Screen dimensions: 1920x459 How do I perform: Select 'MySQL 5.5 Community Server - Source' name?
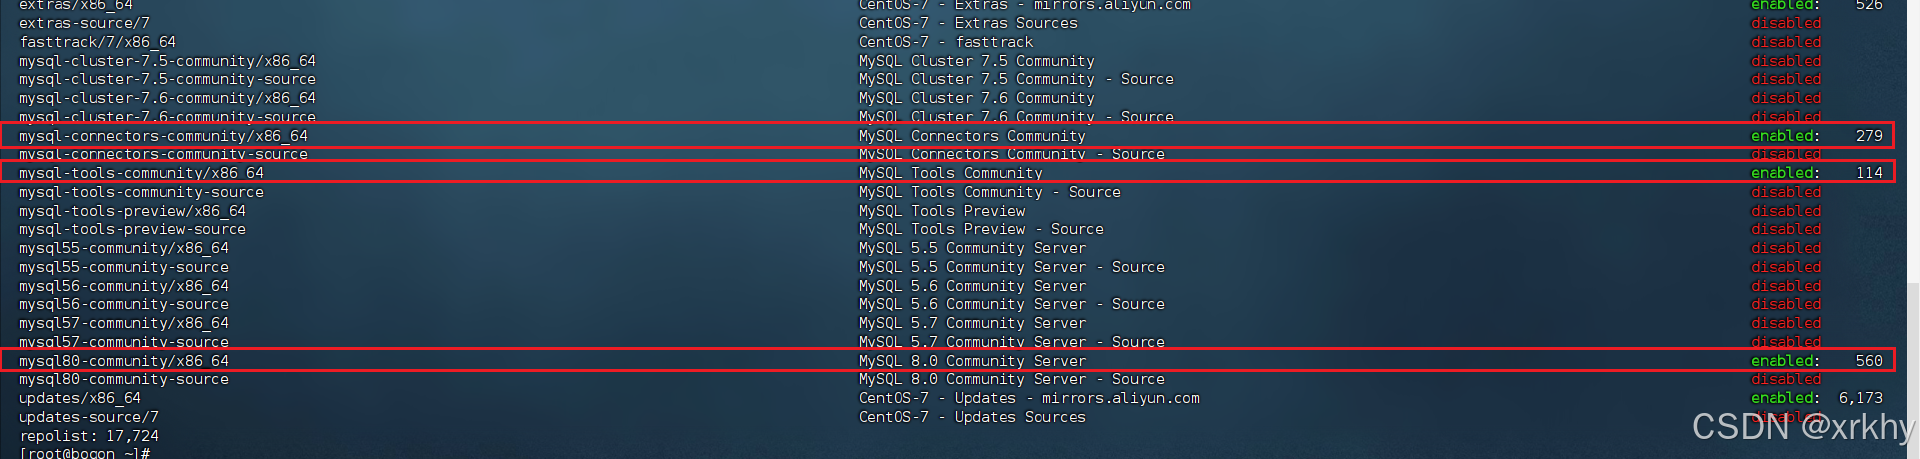click(x=1012, y=267)
